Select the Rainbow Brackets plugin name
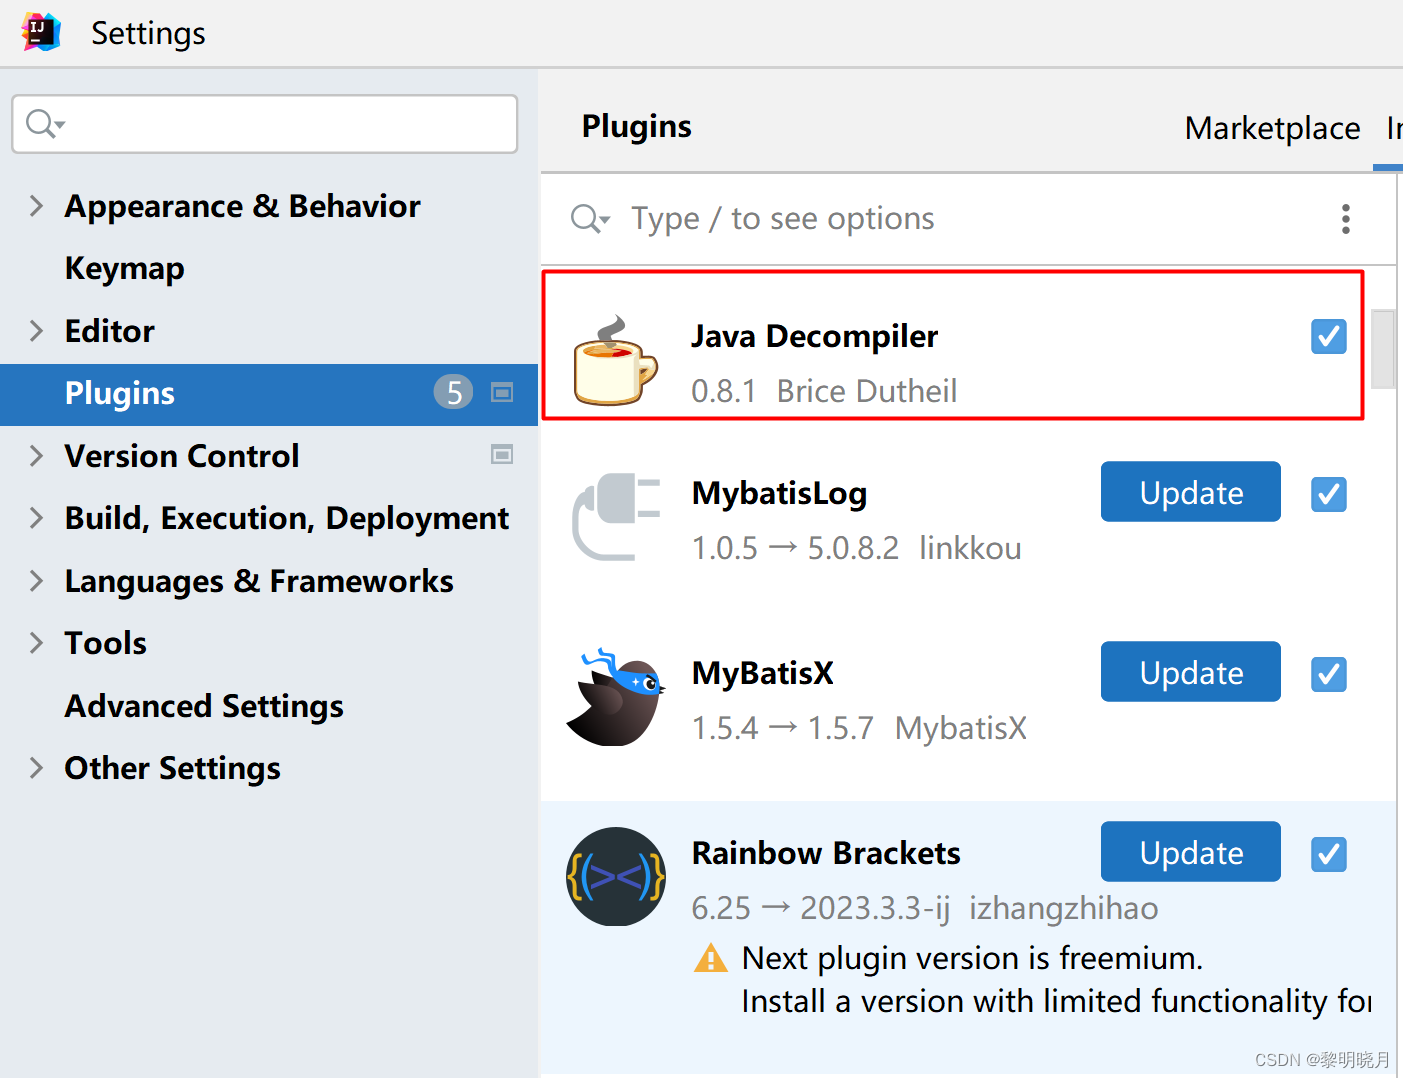This screenshot has width=1403, height=1078. tap(826, 853)
